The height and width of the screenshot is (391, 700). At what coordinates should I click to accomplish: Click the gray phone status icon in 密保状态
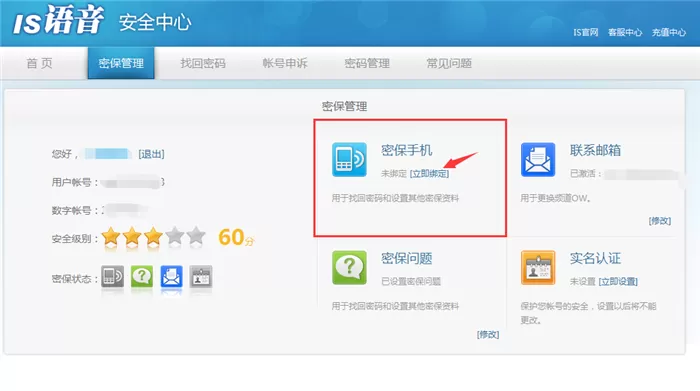(x=112, y=277)
